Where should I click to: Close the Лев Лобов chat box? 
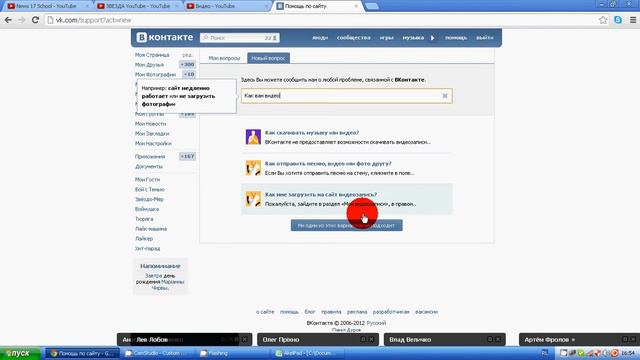point(244,339)
